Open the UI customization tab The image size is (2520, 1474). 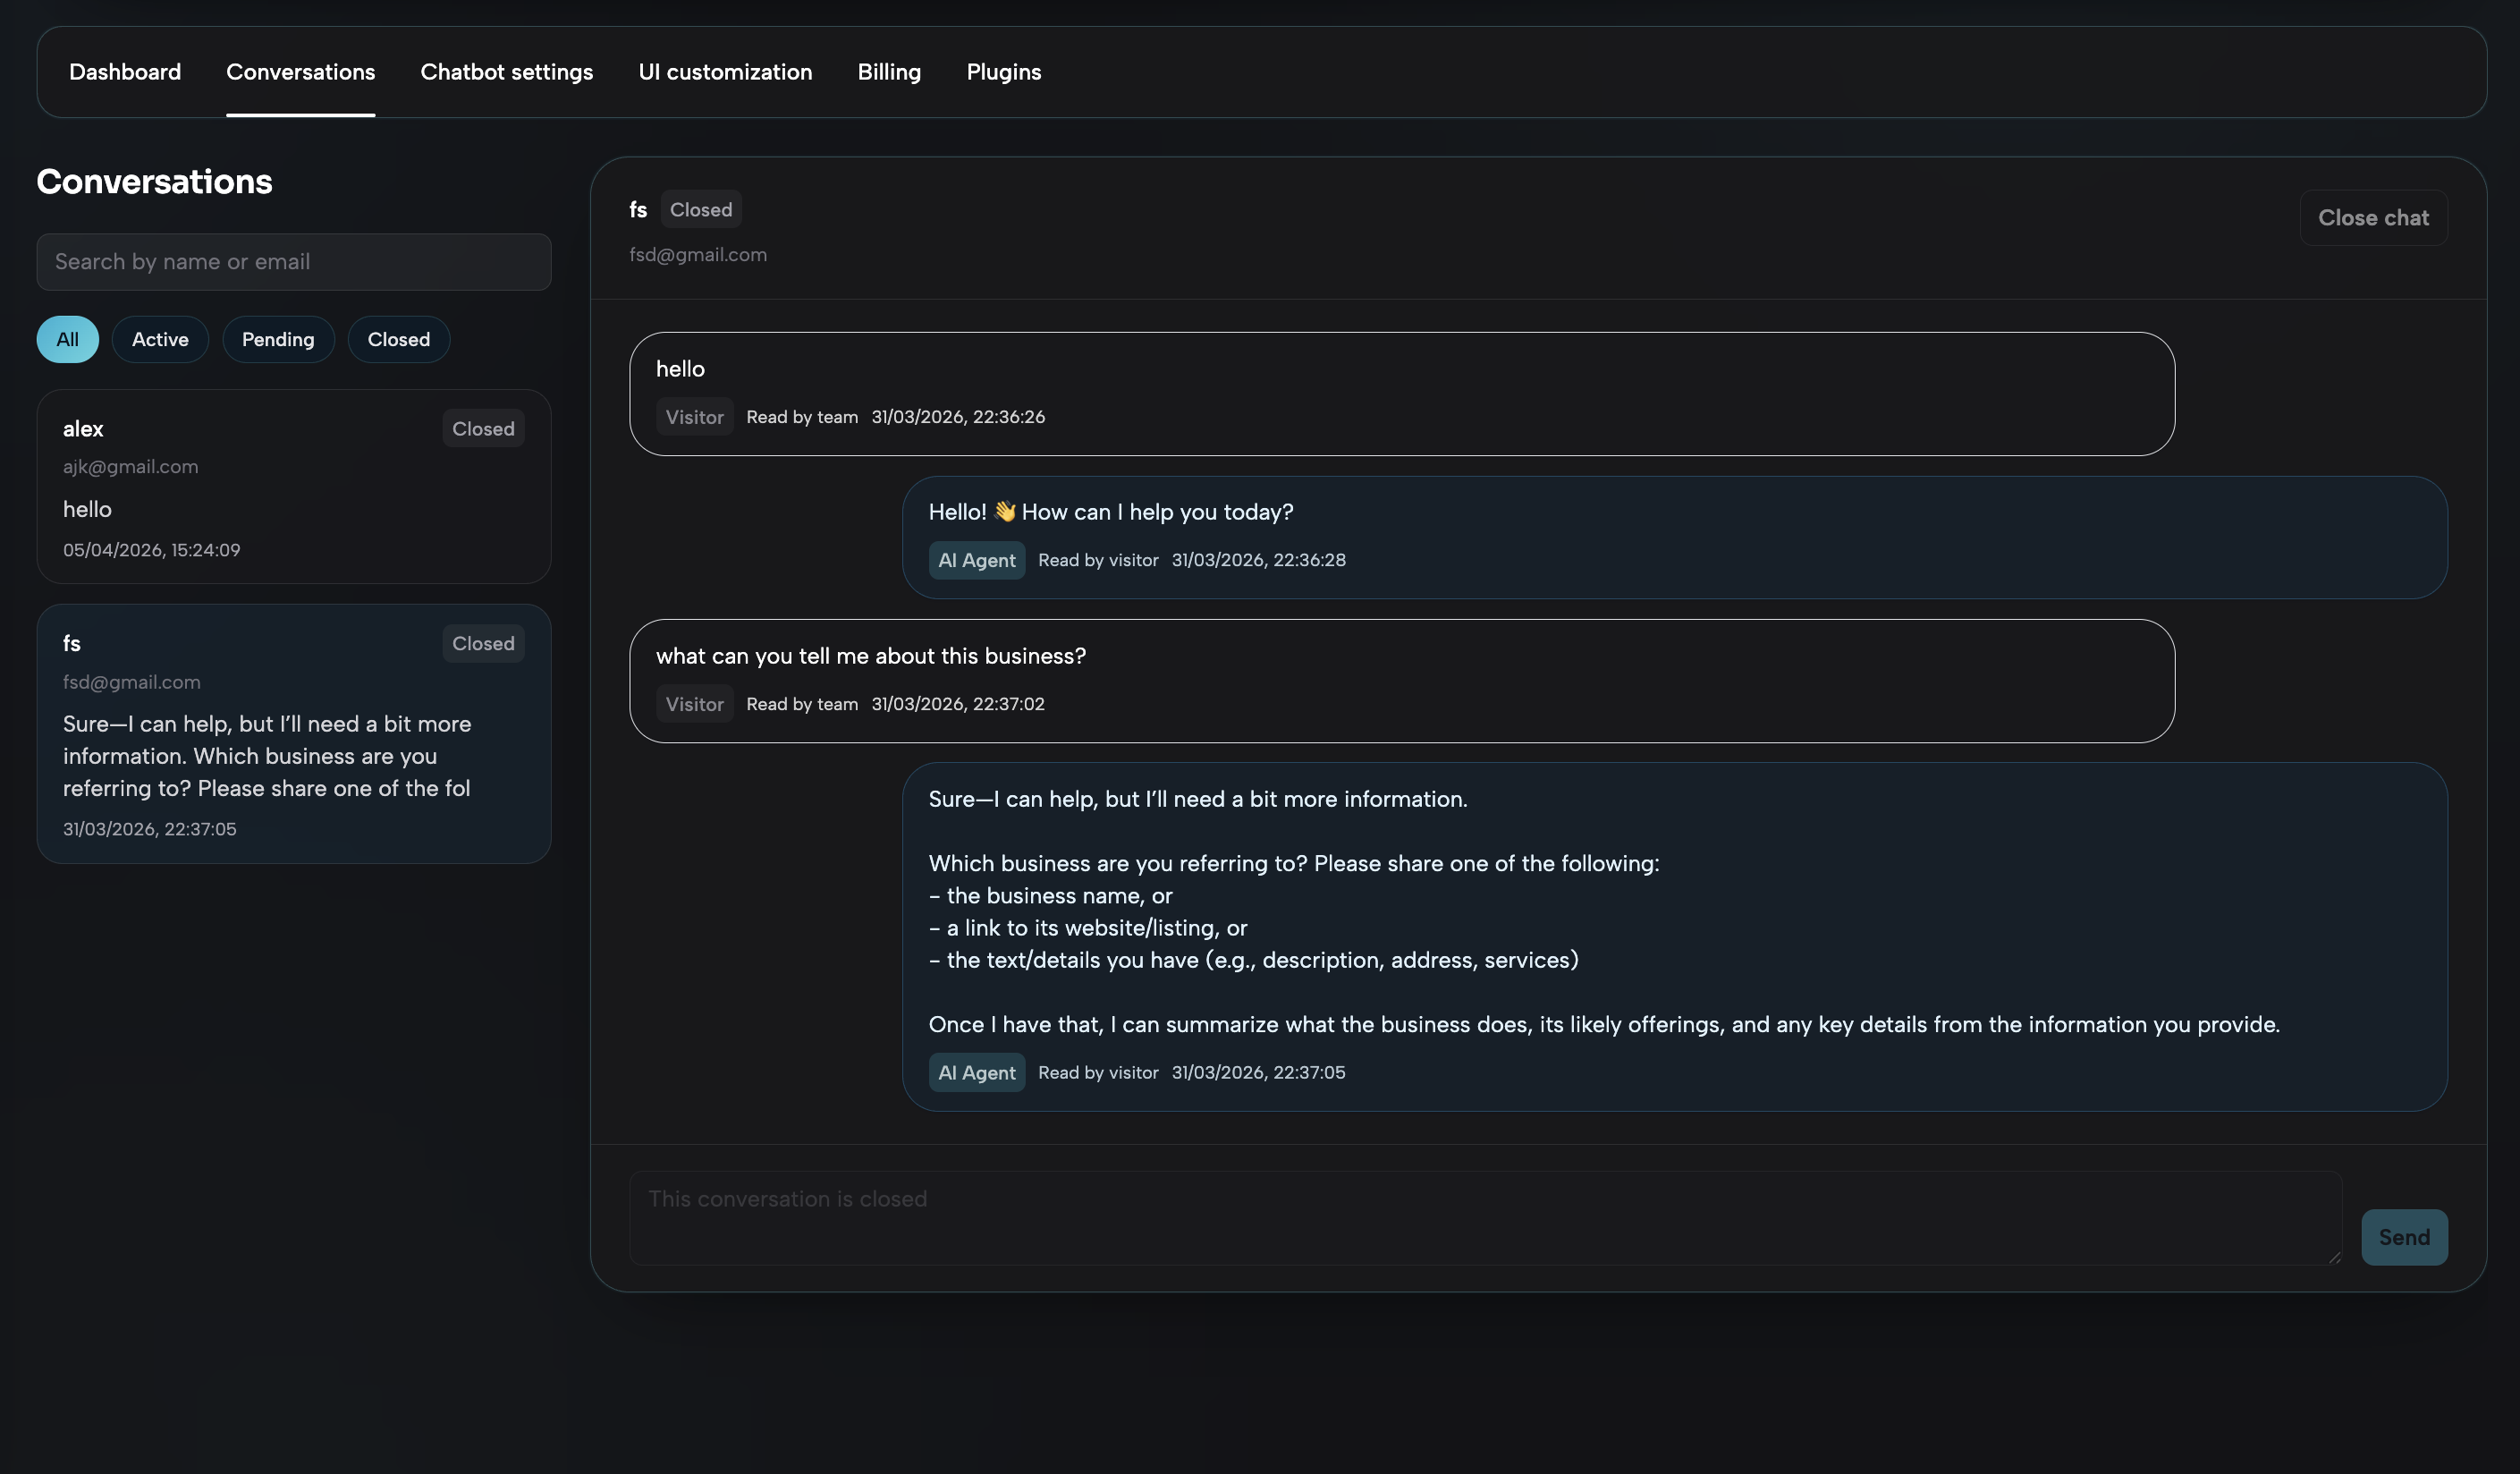click(725, 72)
